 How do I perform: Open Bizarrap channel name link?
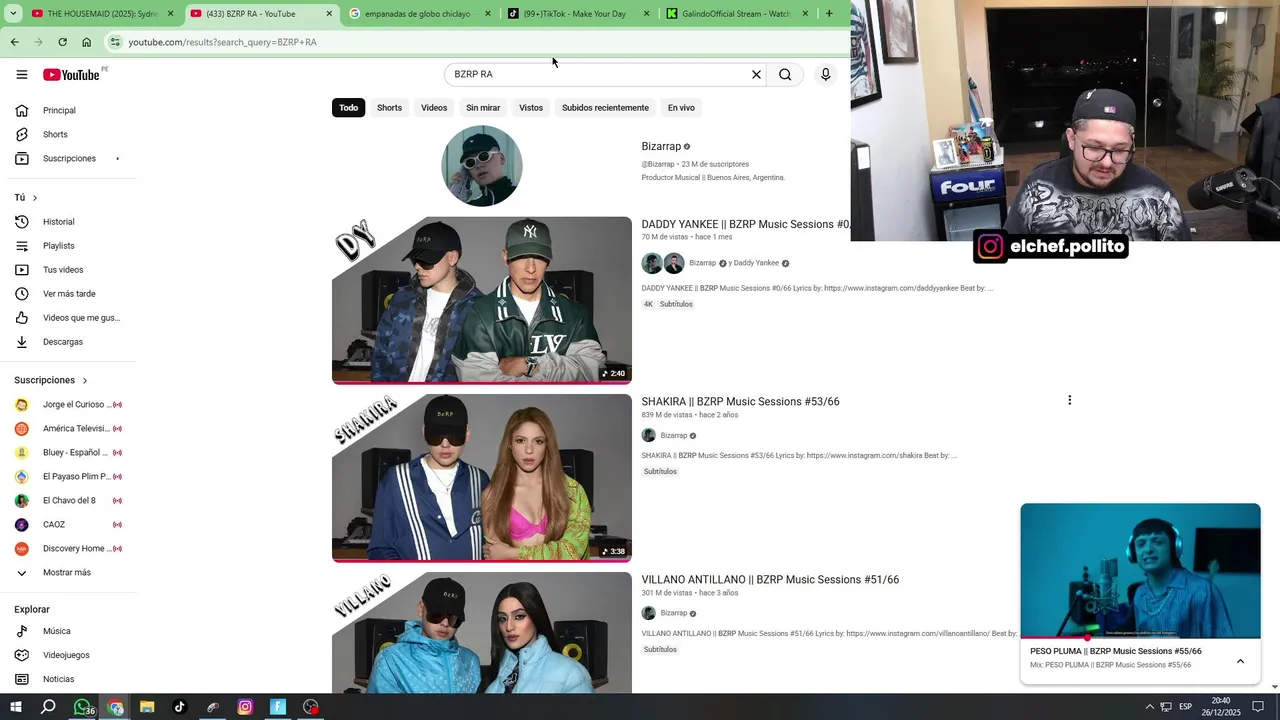661,147
